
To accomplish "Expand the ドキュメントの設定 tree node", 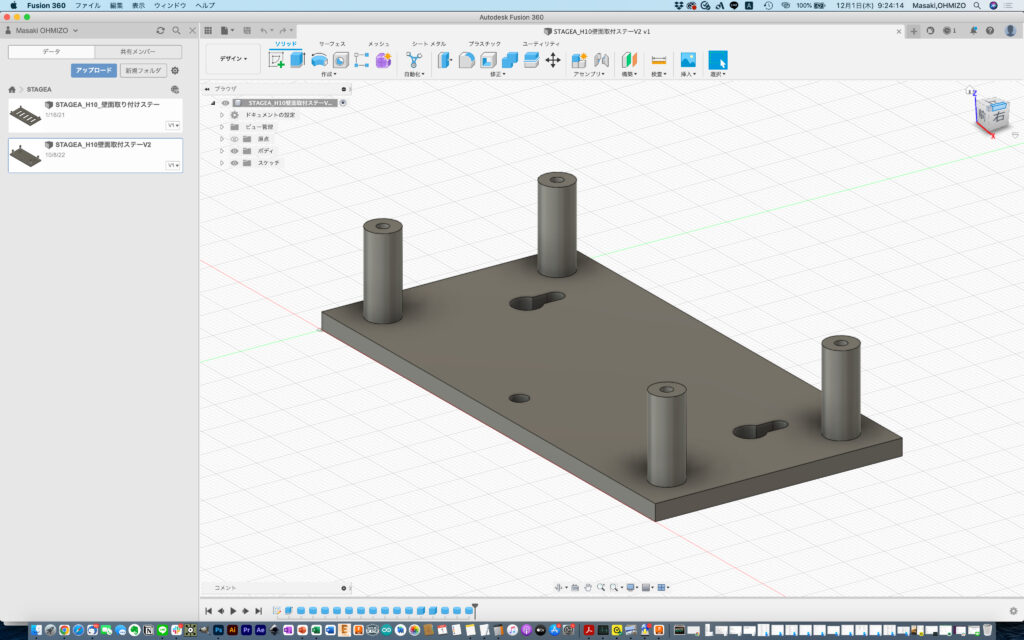I will point(222,115).
